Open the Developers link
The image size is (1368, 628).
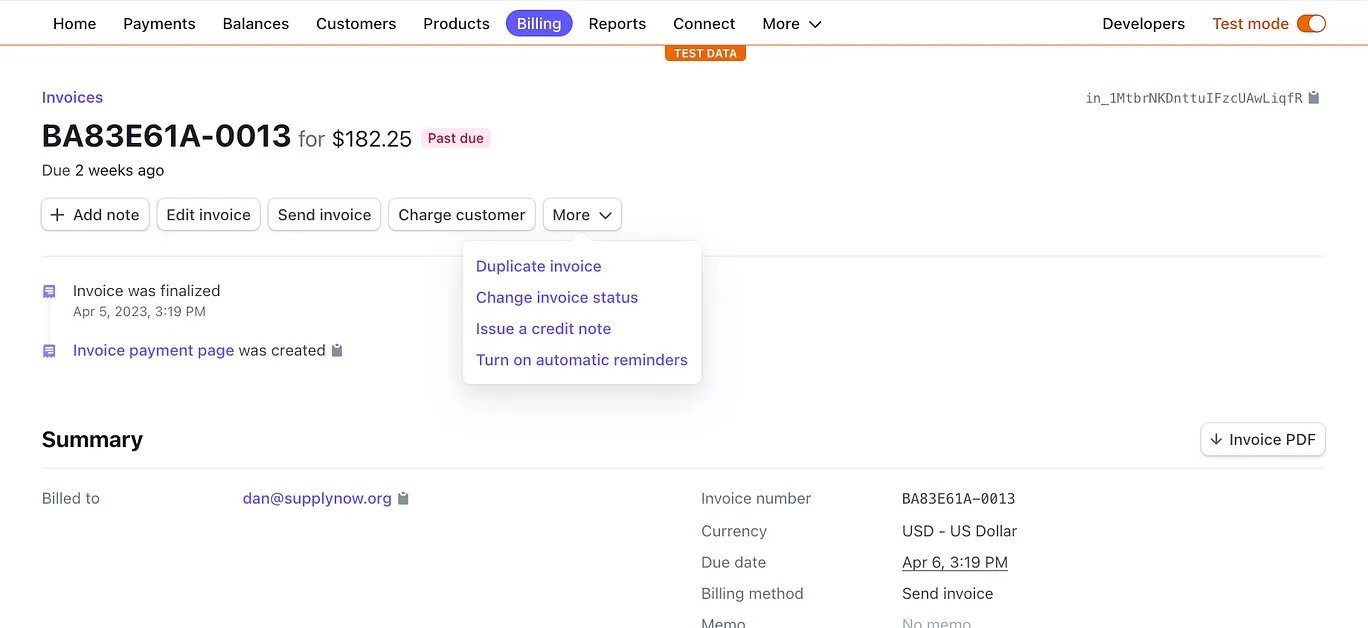point(1143,24)
